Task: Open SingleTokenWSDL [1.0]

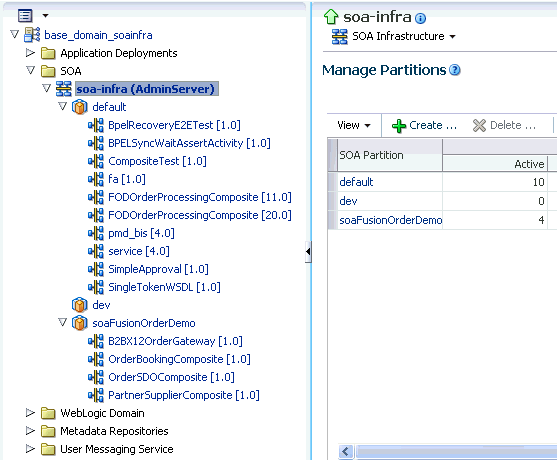Action: [x=164, y=287]
